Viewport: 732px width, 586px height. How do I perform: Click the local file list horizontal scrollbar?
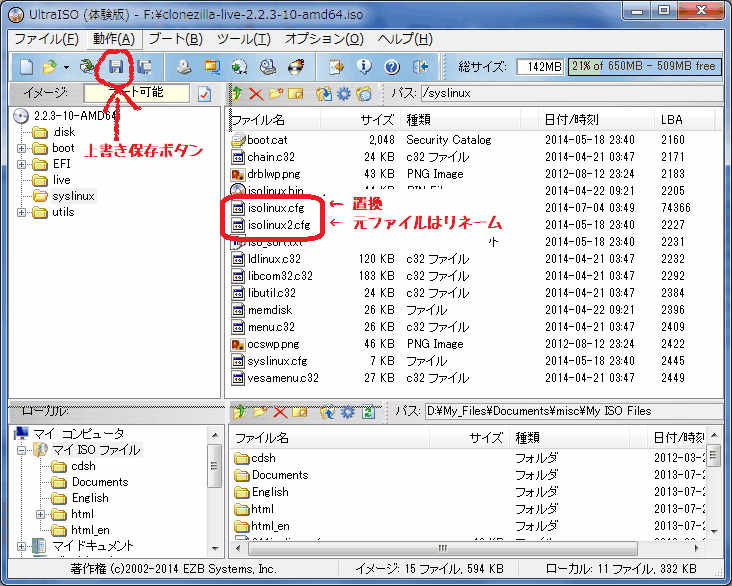click(x=443, y=548)
